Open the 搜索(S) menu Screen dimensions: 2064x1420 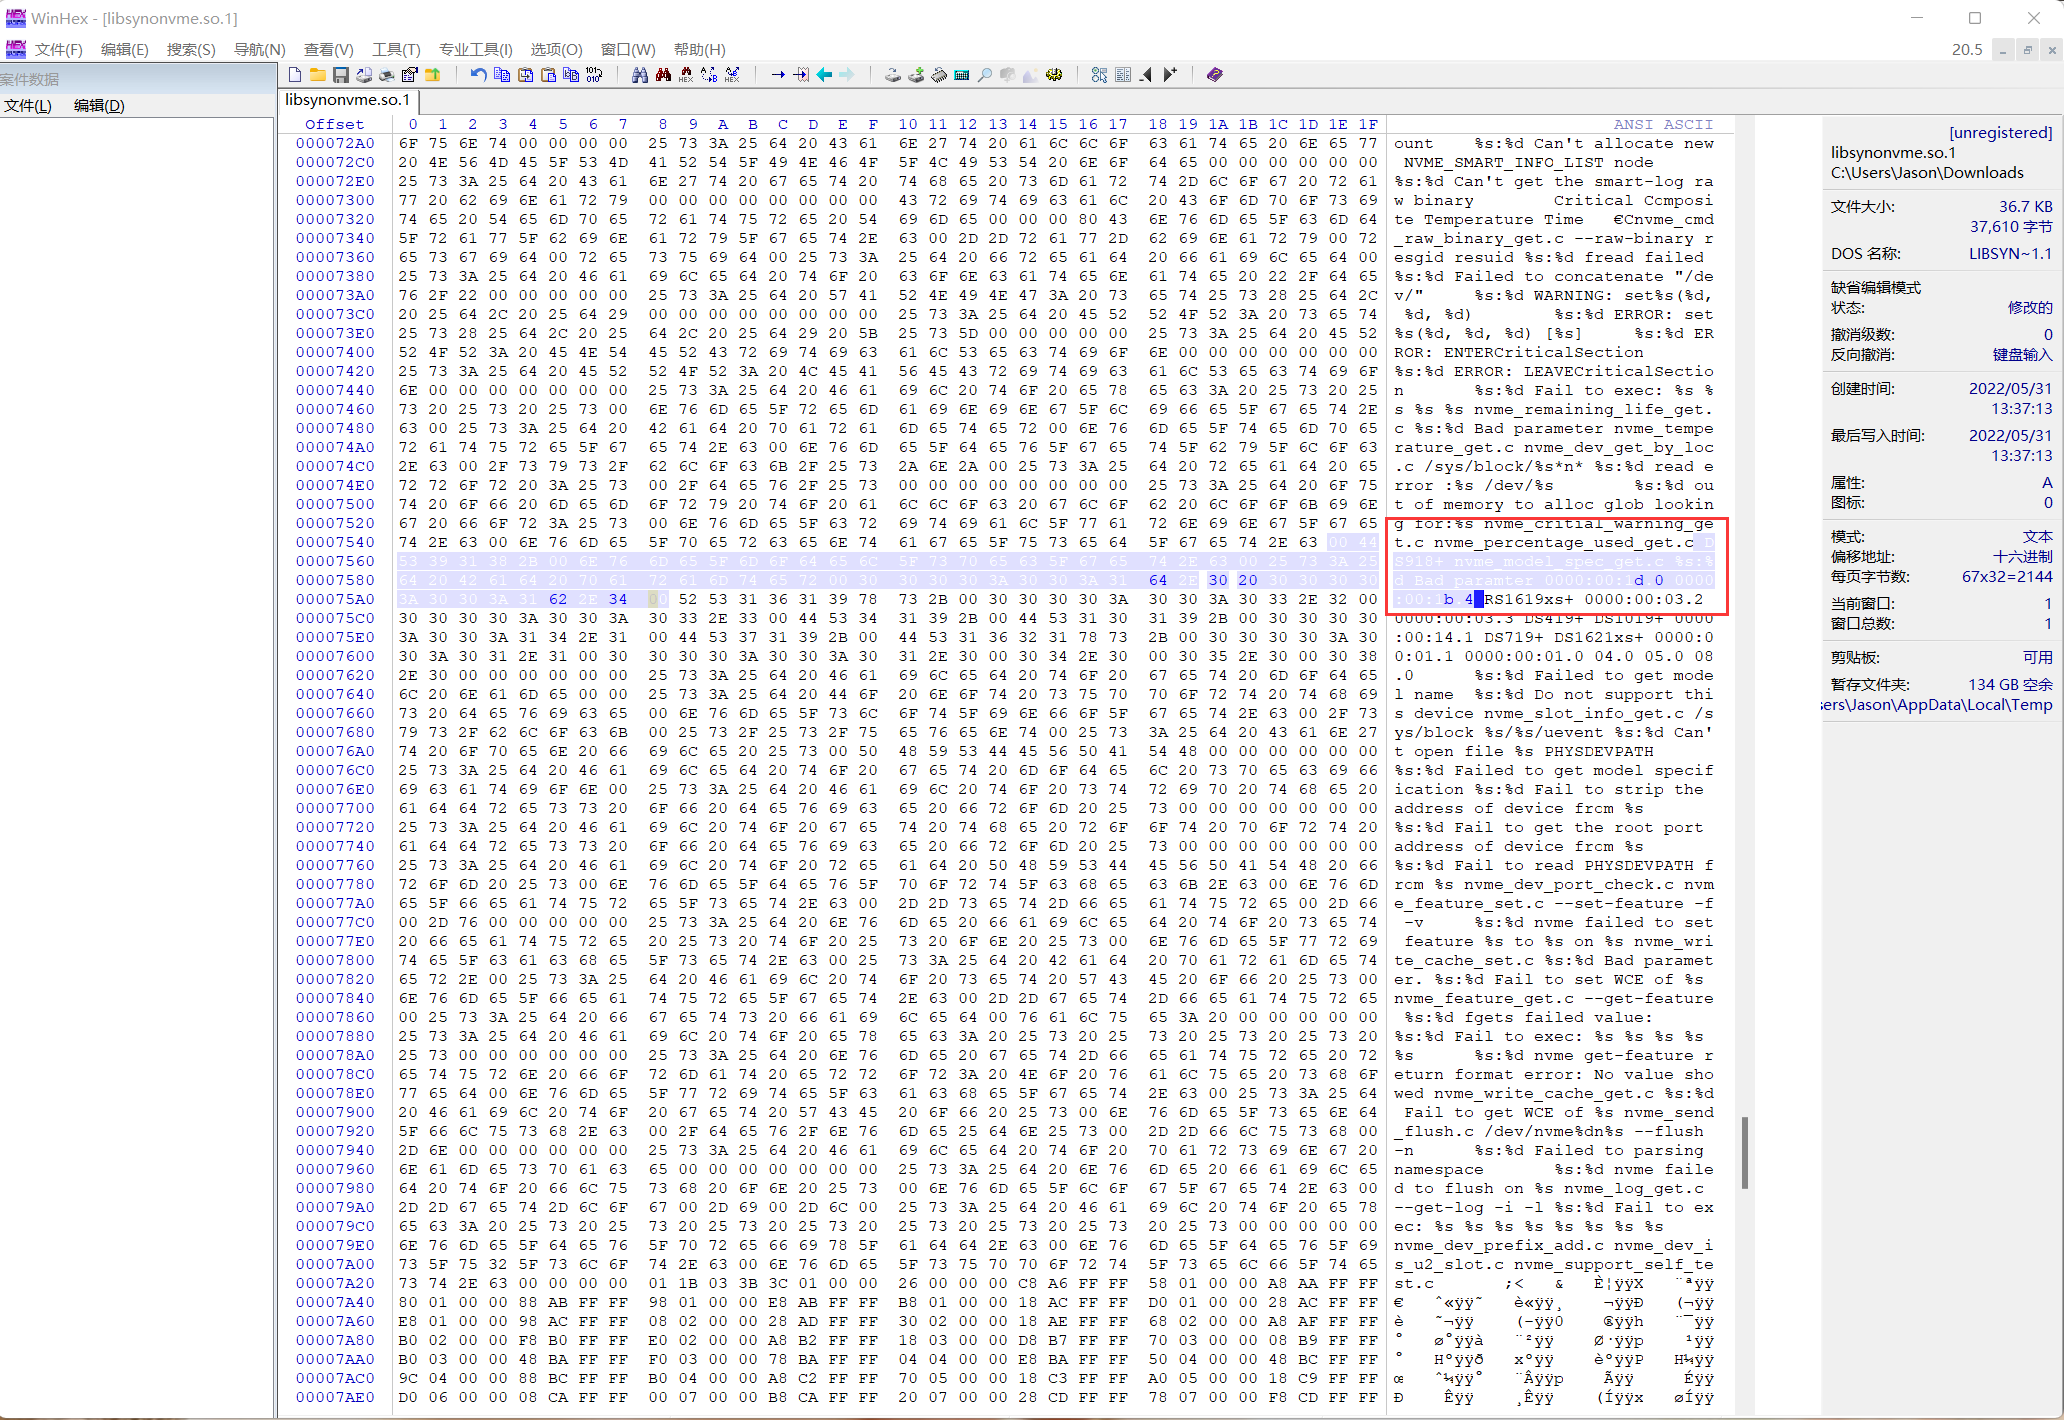[x=190, y=49]
